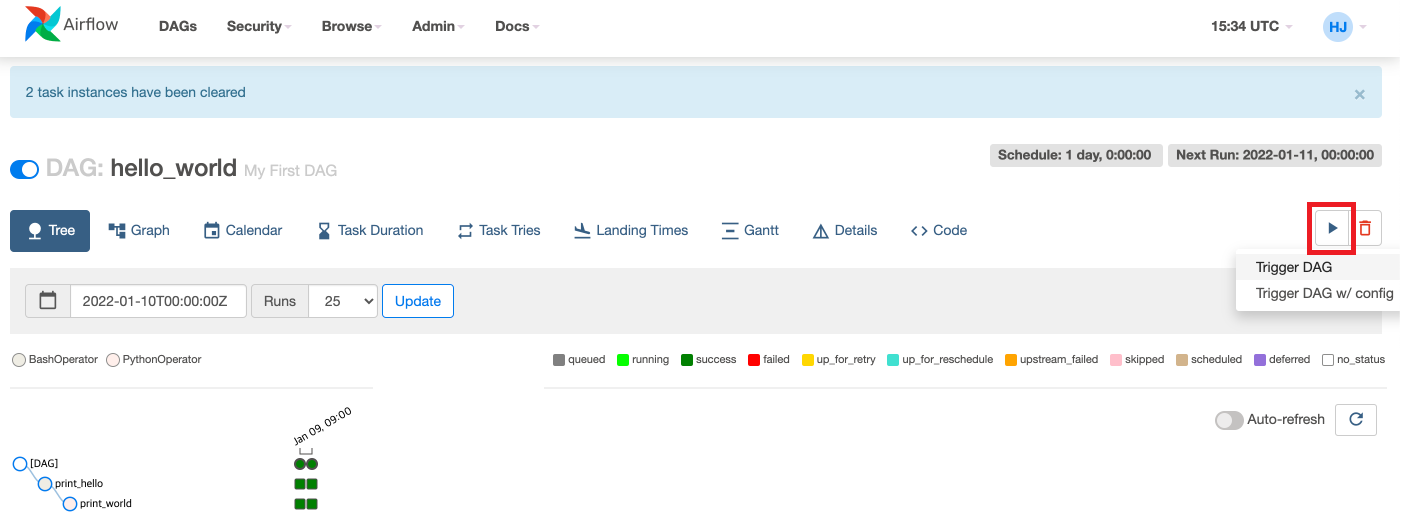Screen dimensions: 1402x515
Task: Open the Details tab
Action: coord(845,230)
